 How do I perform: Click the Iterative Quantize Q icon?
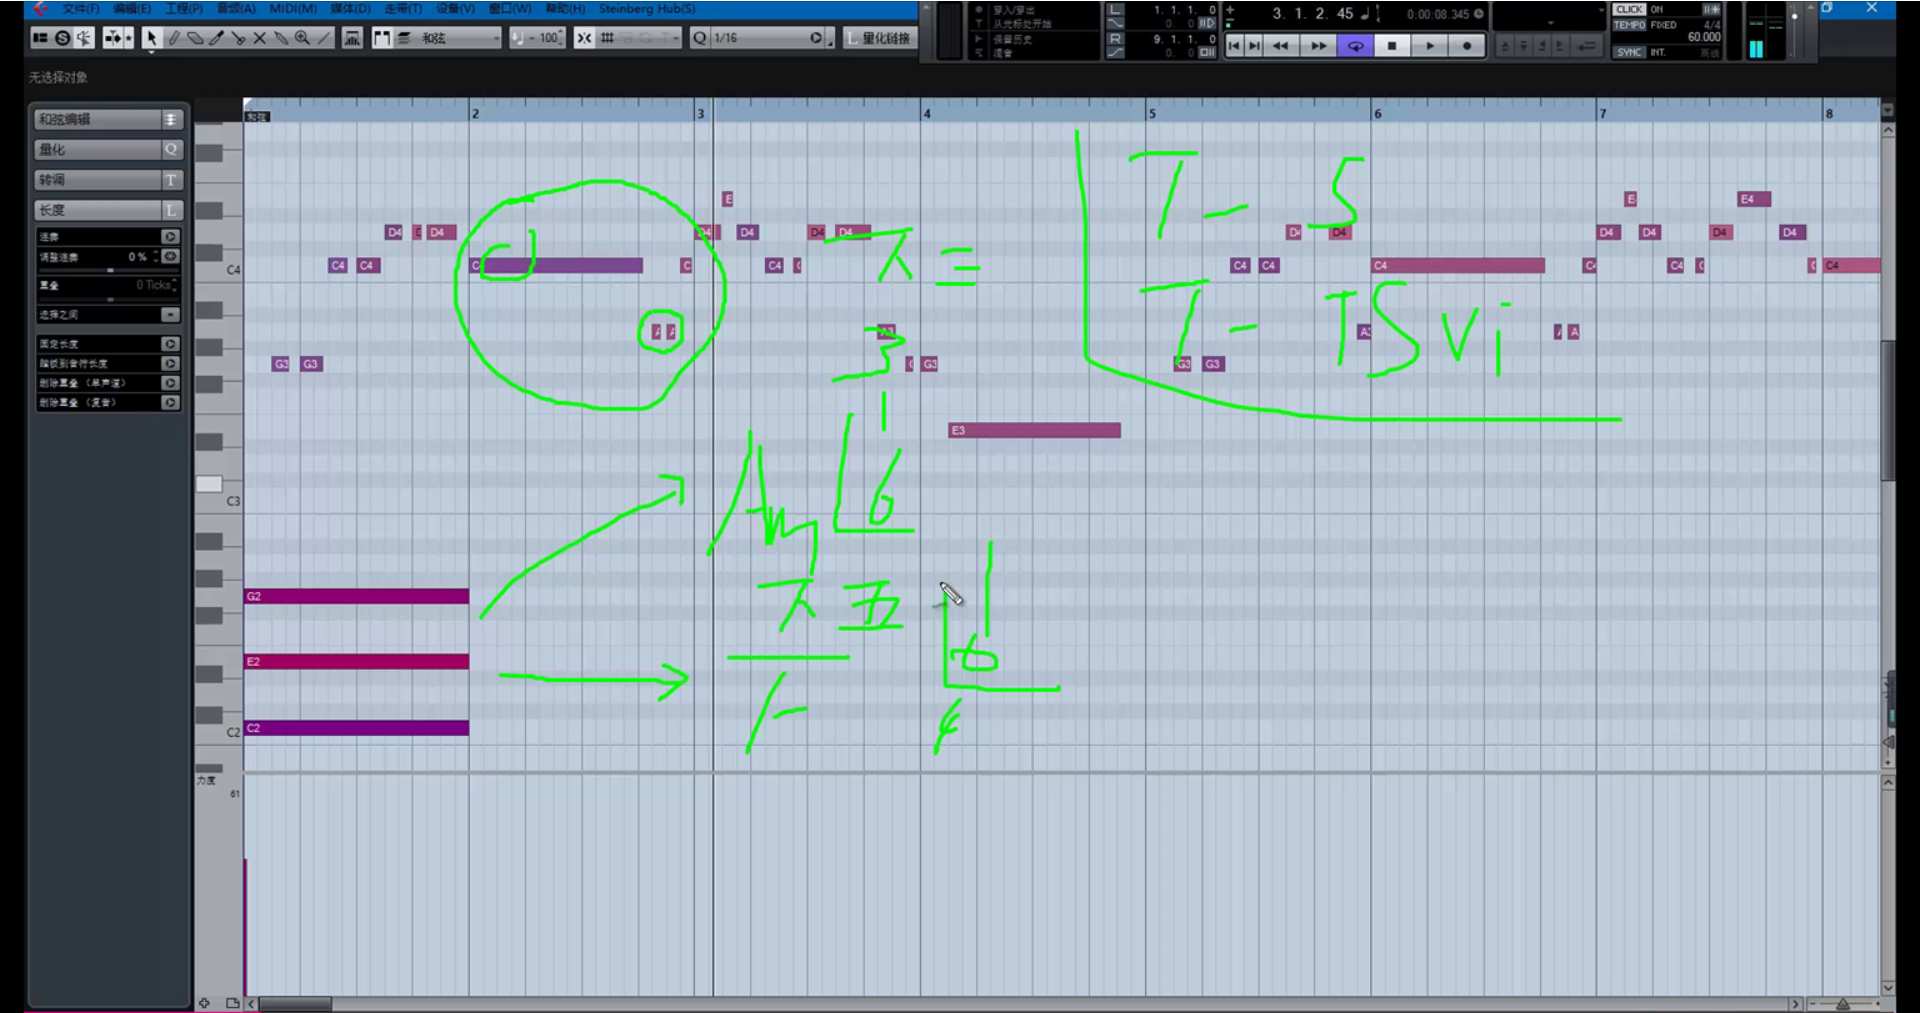click(x=700, y=38)
